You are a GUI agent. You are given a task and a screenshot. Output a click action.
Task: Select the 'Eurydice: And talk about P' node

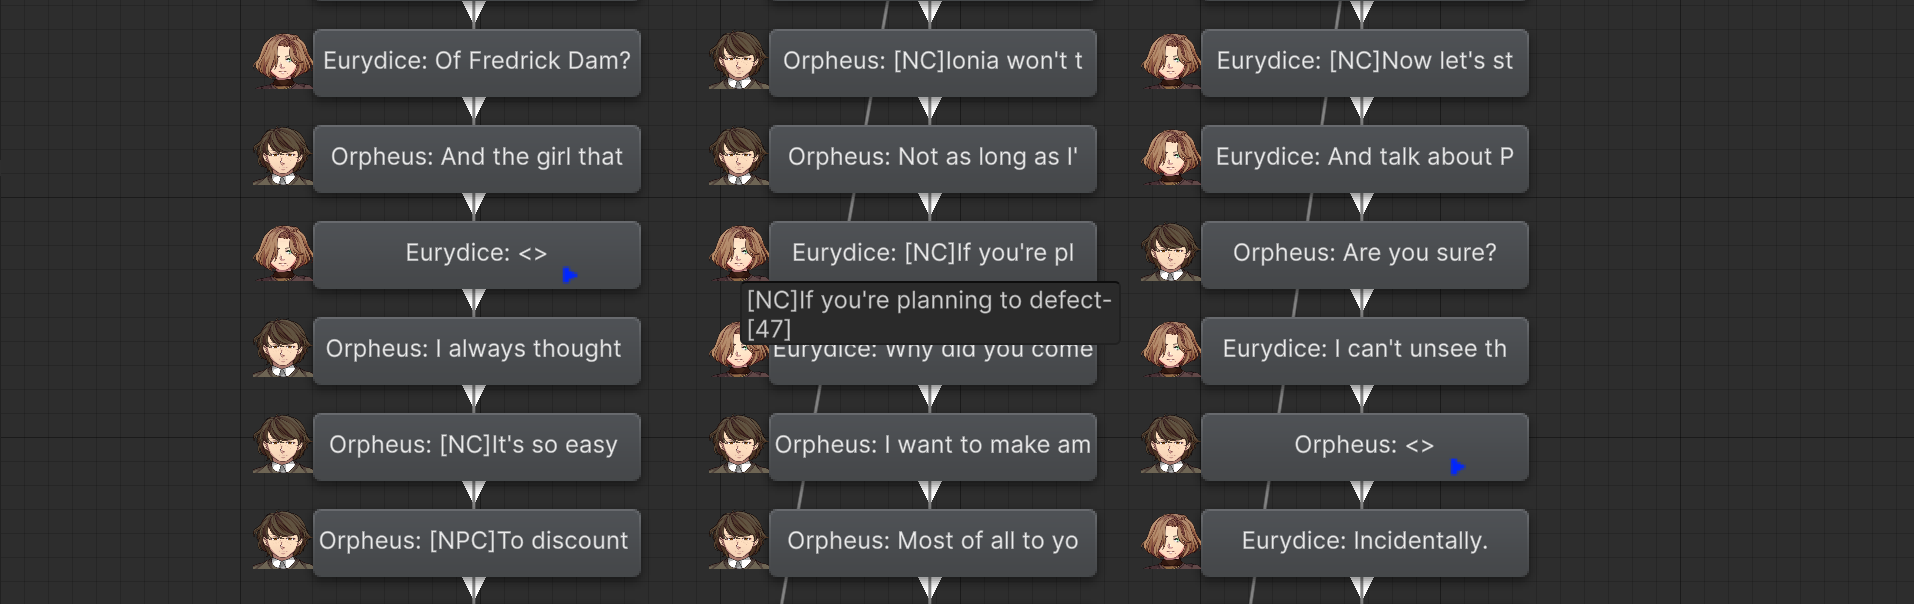1365,159
